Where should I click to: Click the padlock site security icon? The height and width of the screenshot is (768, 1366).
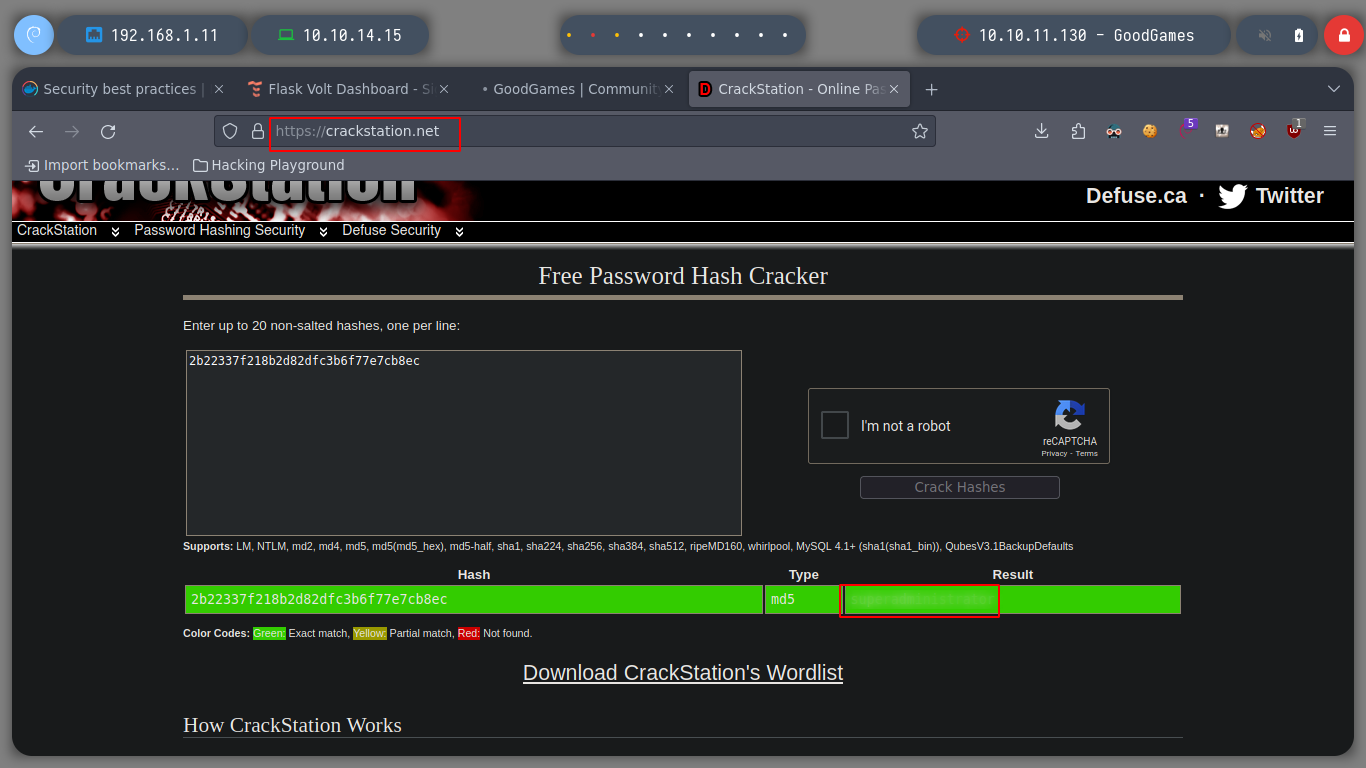258,131
